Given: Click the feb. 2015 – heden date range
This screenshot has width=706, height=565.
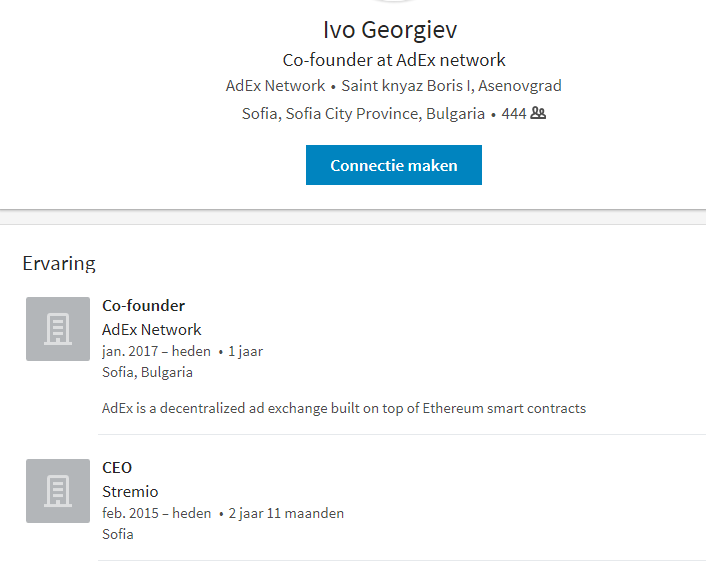Looking at the screenshot, I should click(157, 513).
